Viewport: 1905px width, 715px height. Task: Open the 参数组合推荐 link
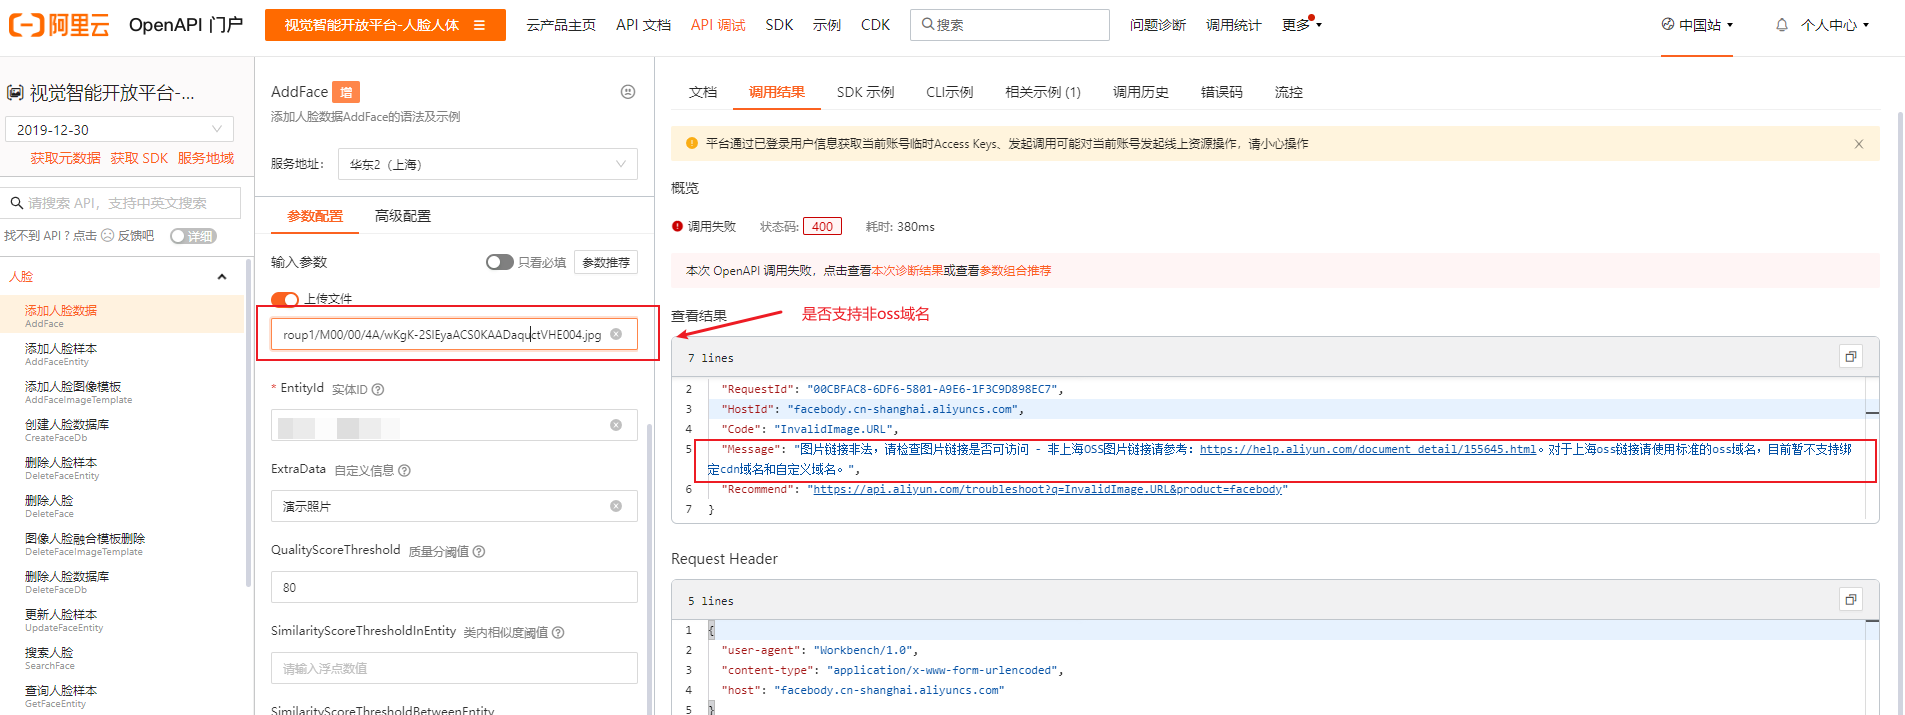point(1015,271)
